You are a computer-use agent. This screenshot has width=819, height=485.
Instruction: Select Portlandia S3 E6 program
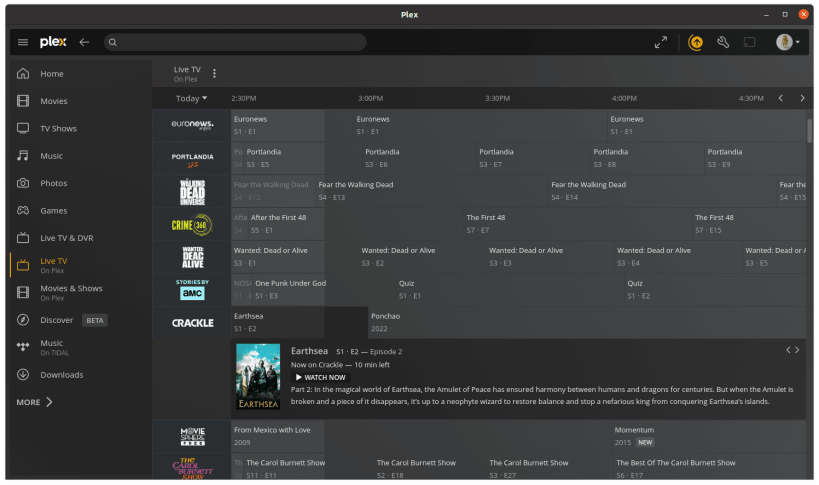tap(419, 158)
